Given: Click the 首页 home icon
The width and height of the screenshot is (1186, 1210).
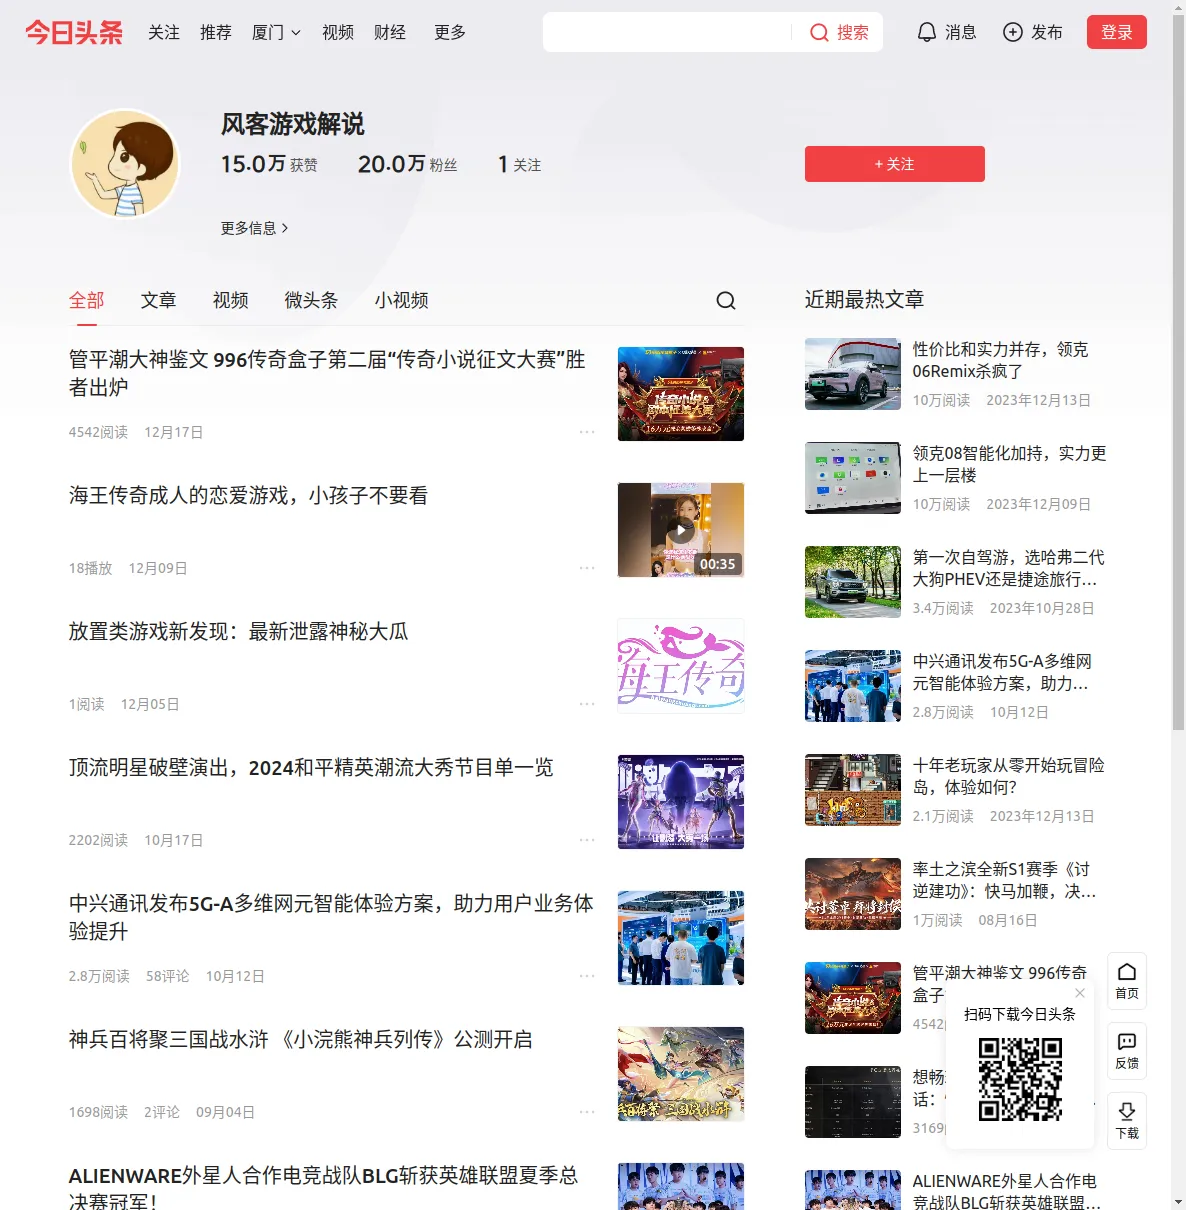Looking at the screenshot, I should (x=1127, y=980).
